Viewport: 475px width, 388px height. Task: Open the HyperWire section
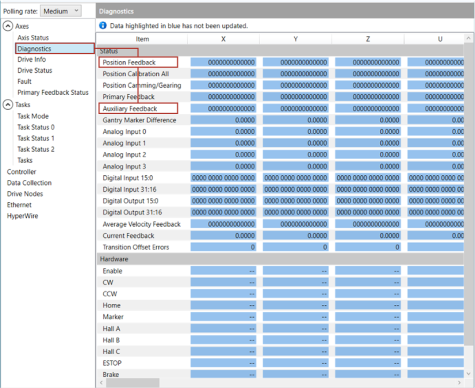[22, 216]
